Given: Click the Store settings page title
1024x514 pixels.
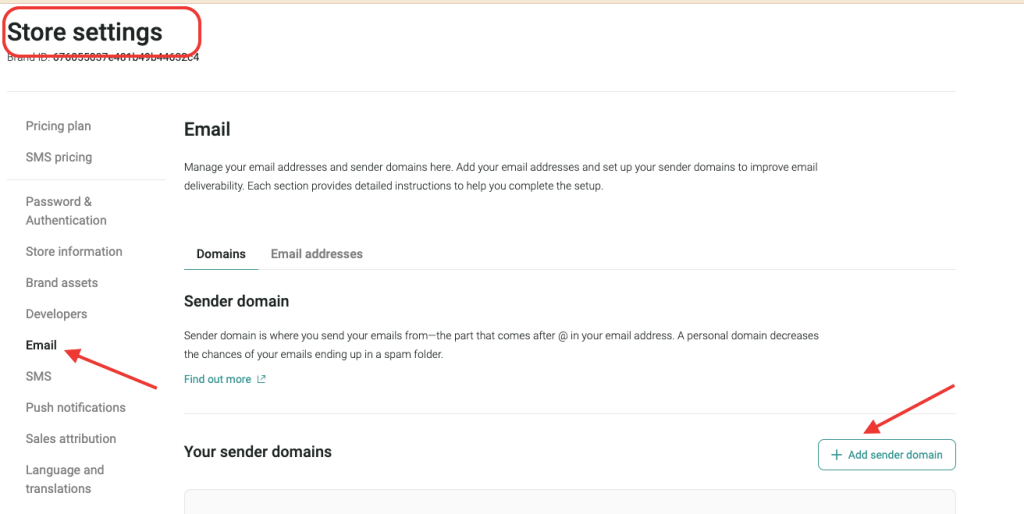Looking at the screenshot, I should pyautogui.click(x=85, y=32).
